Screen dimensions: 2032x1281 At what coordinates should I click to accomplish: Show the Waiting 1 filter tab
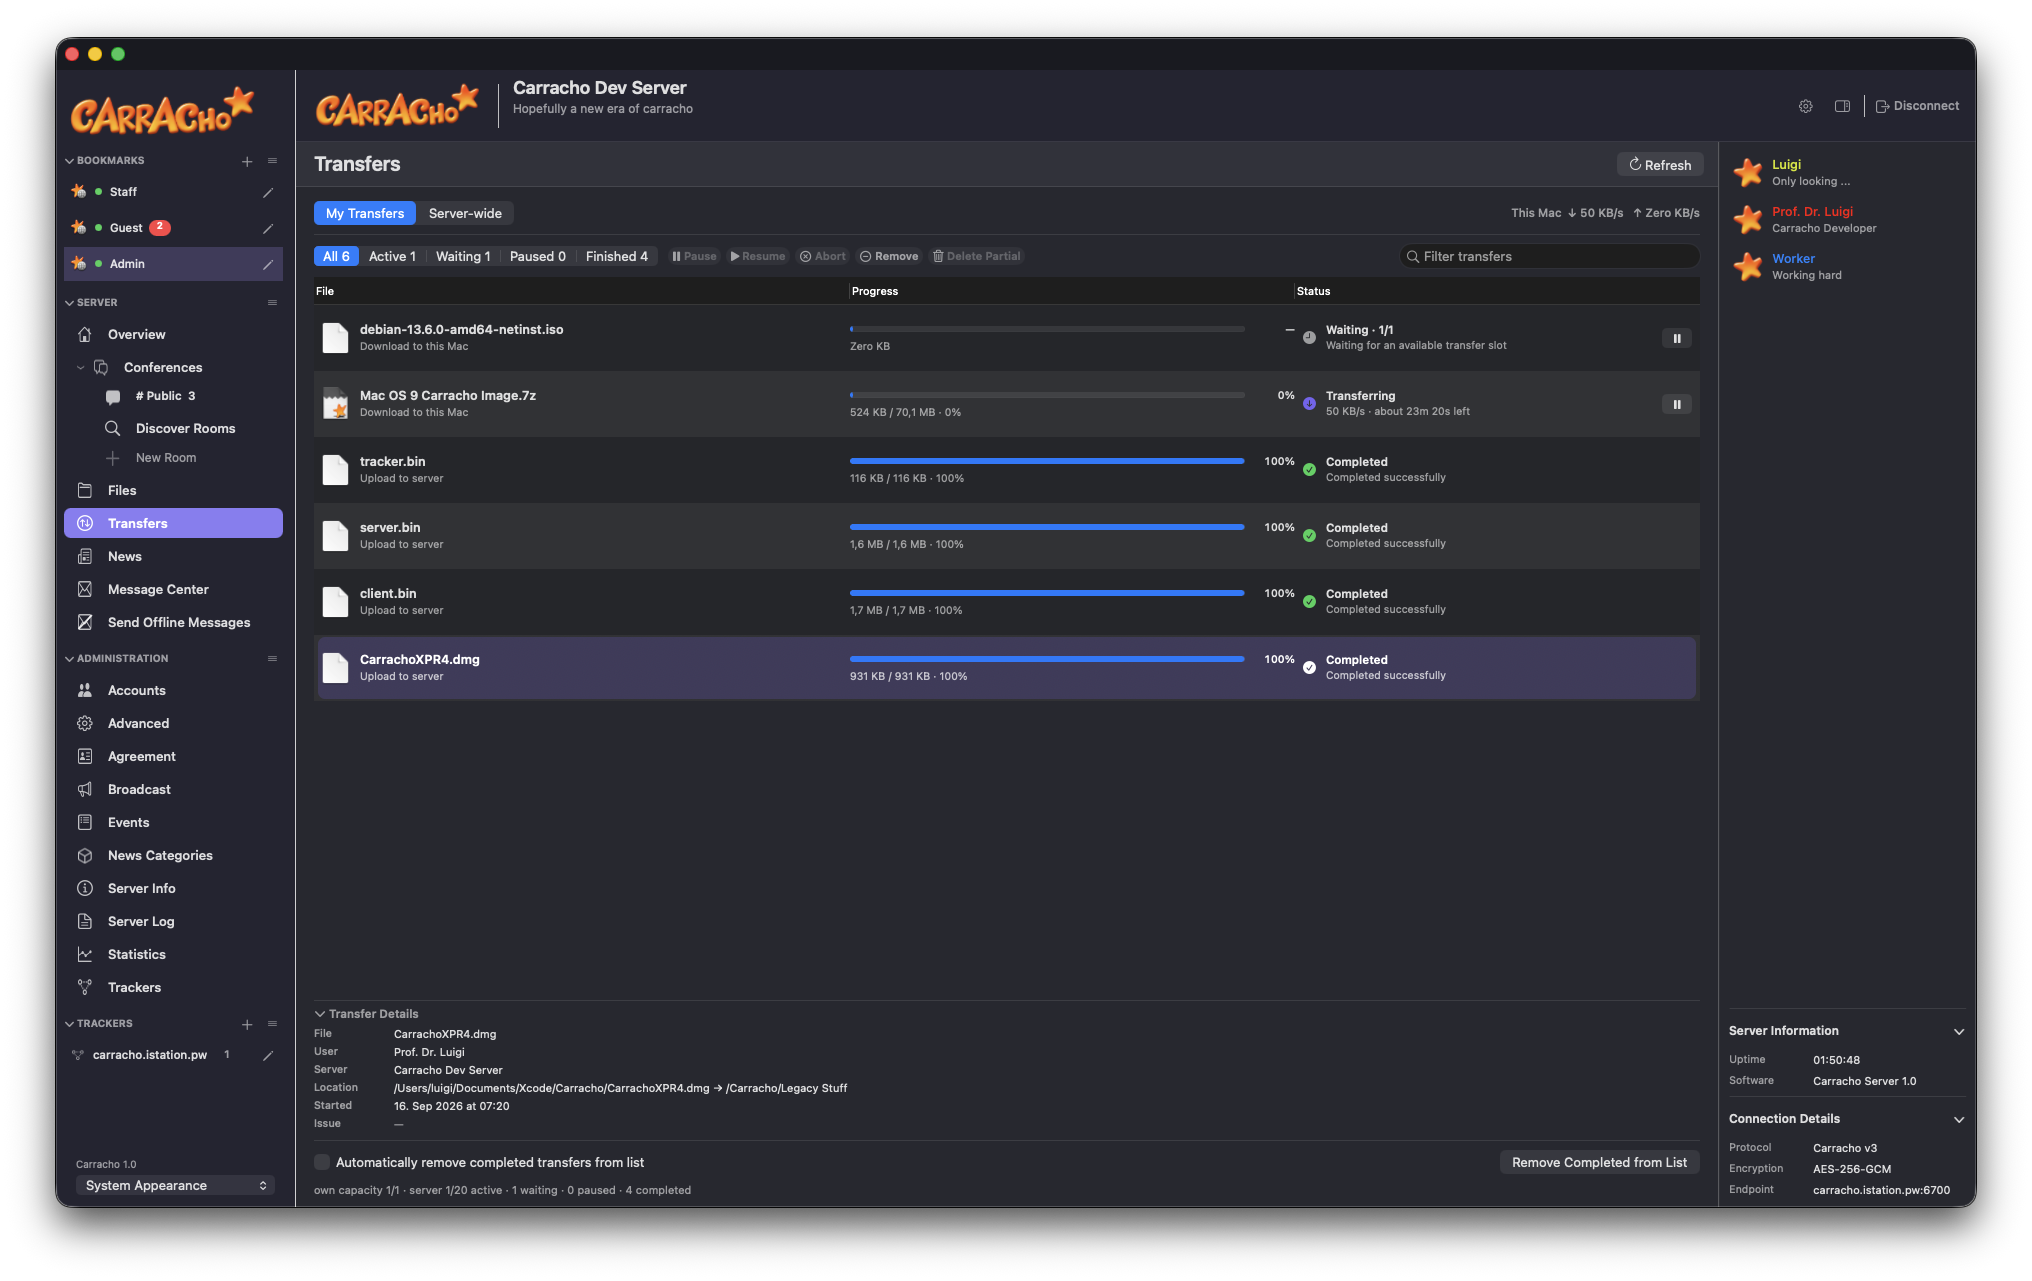point(463,256)
